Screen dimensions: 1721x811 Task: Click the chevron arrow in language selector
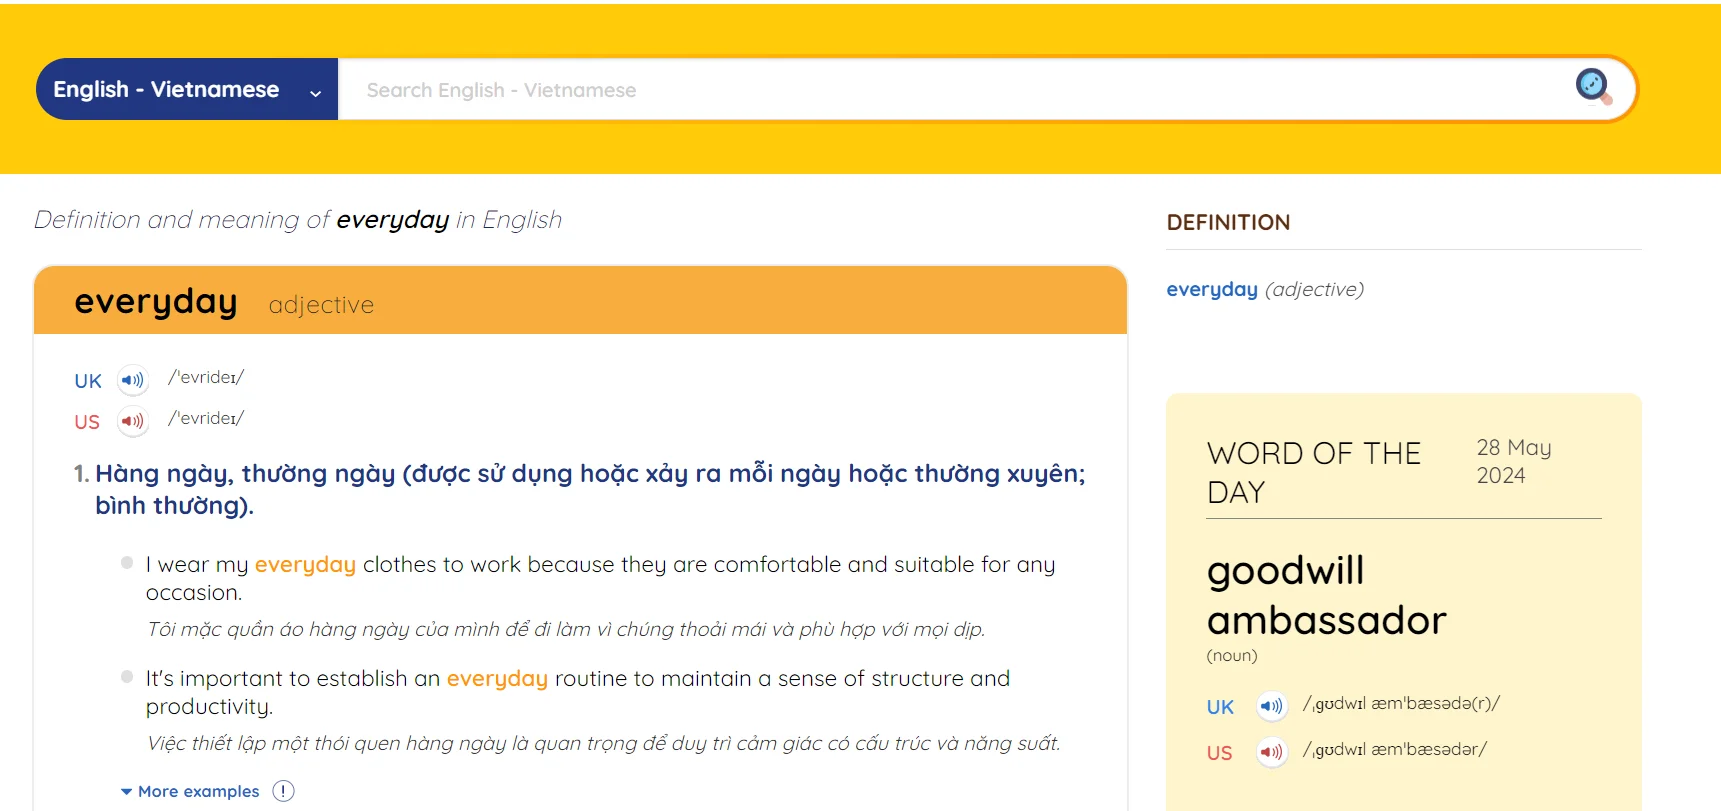(x=315, y=93)
